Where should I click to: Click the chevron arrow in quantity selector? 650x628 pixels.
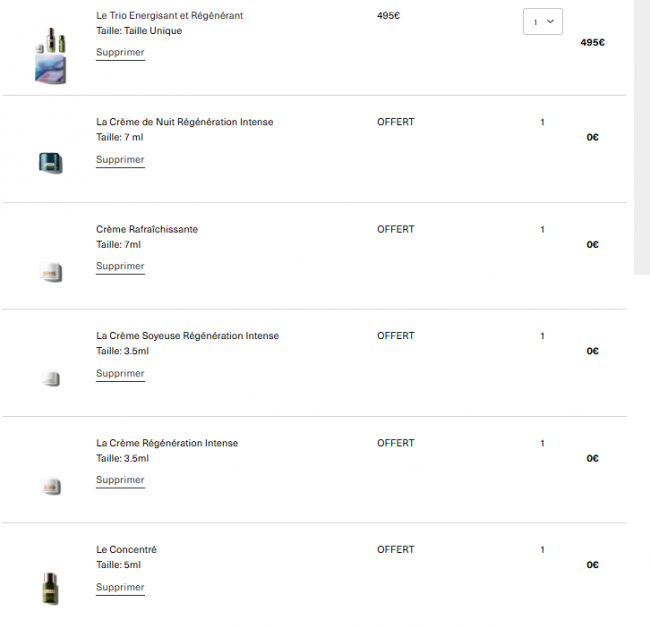551,22
